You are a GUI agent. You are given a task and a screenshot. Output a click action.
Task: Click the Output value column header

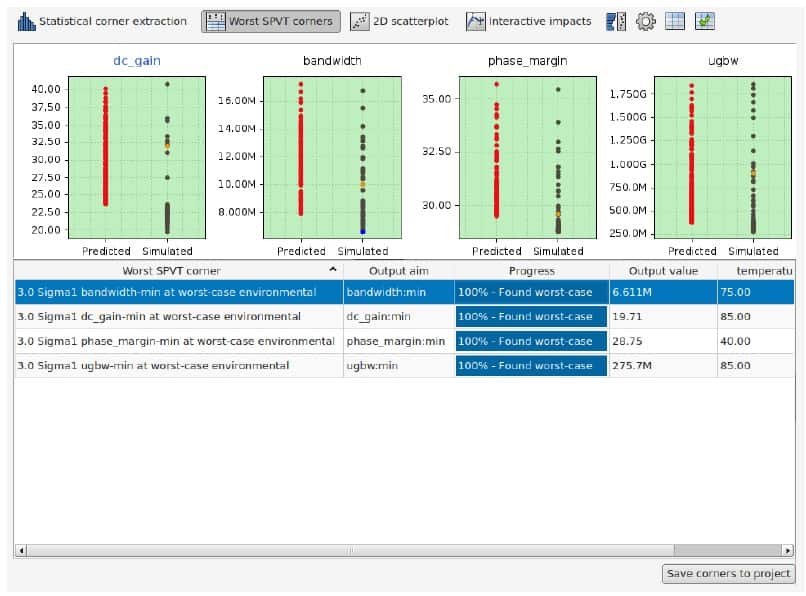[x=663, y=270]
